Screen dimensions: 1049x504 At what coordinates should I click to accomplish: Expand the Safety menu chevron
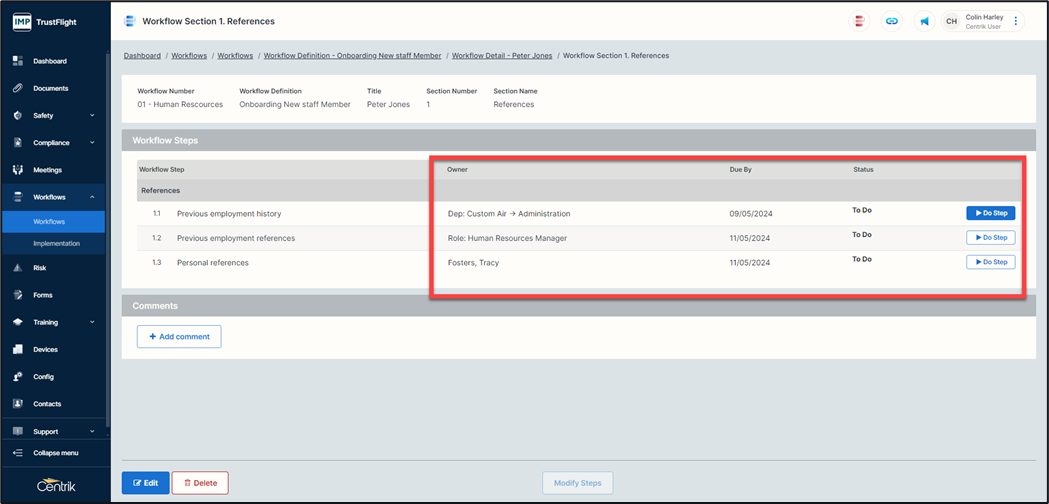pyautogui.click(x=93, y=116)
